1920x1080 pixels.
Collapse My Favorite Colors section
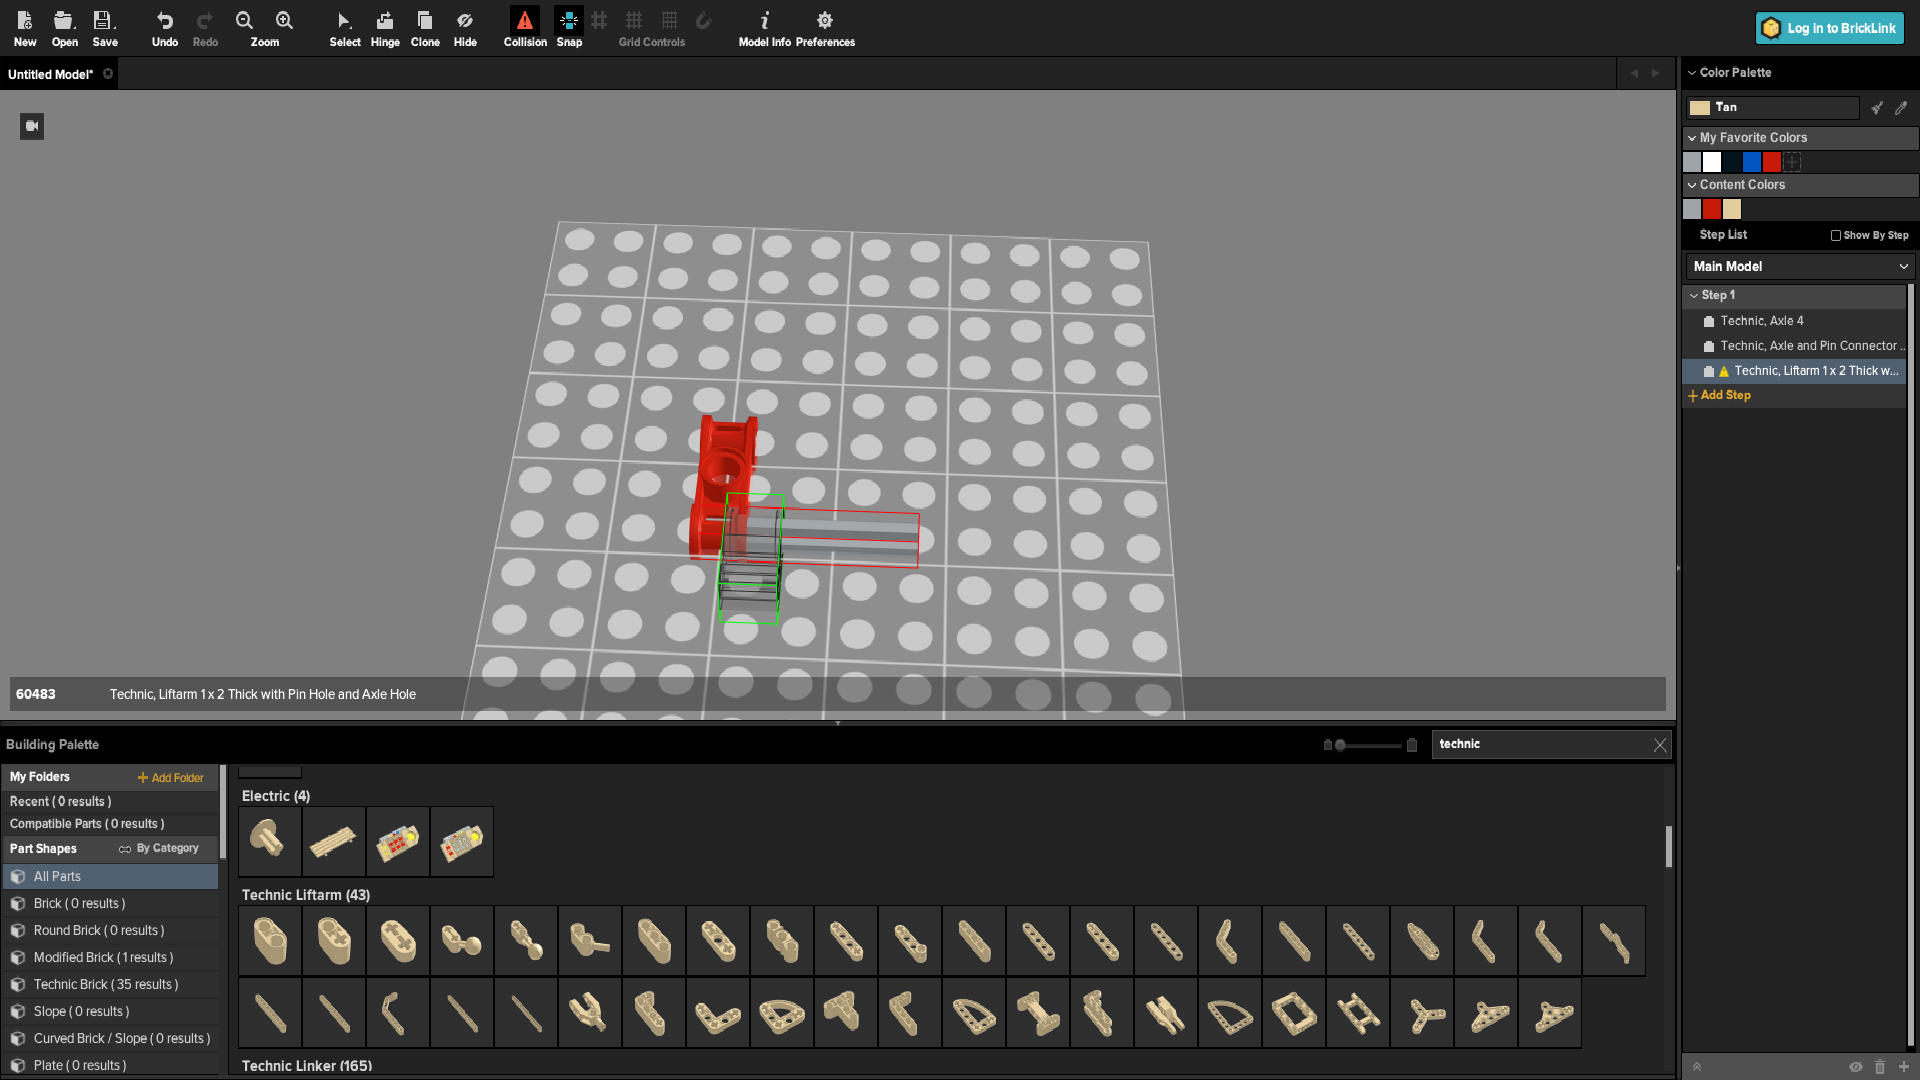click(x=1692, y=138)
